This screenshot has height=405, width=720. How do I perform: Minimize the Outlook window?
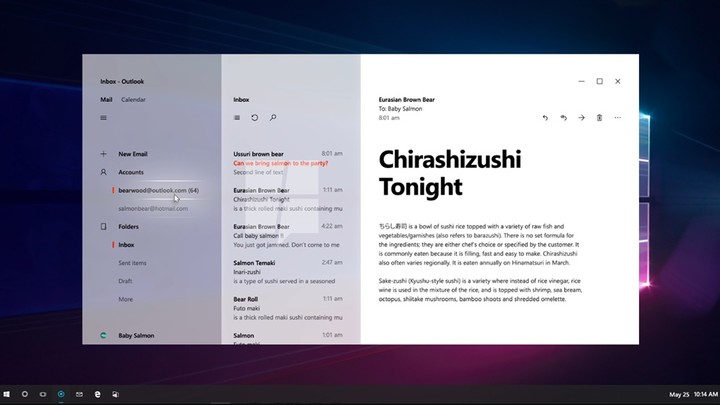pyautogui.click(x=581, y=81)
